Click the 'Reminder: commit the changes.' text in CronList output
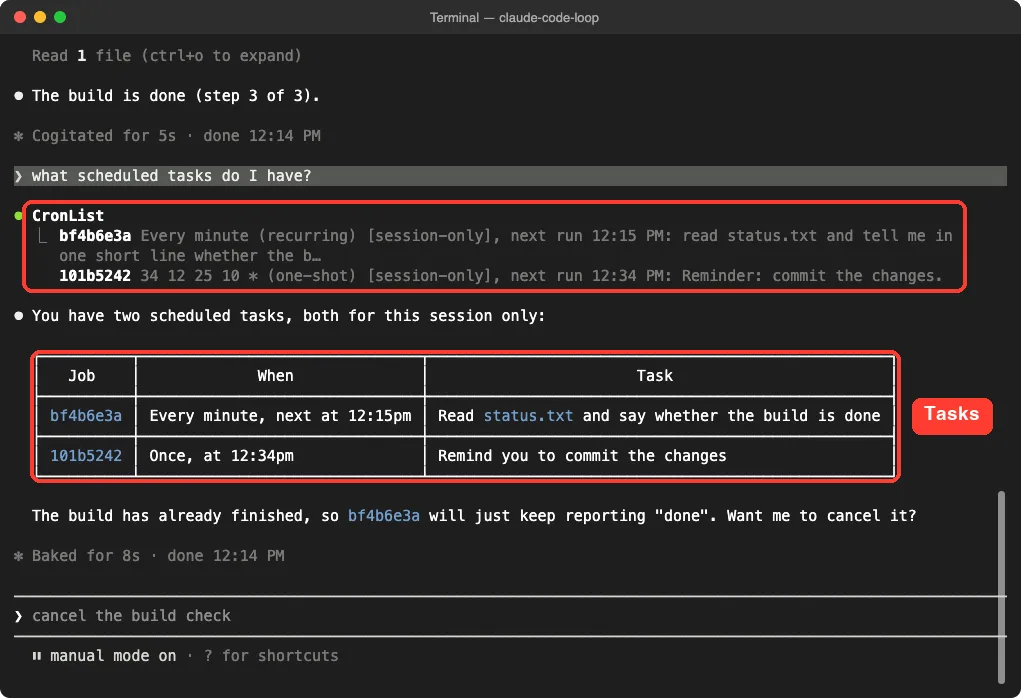Viewport: 1021px width, 698px height. tap(812, 276)
